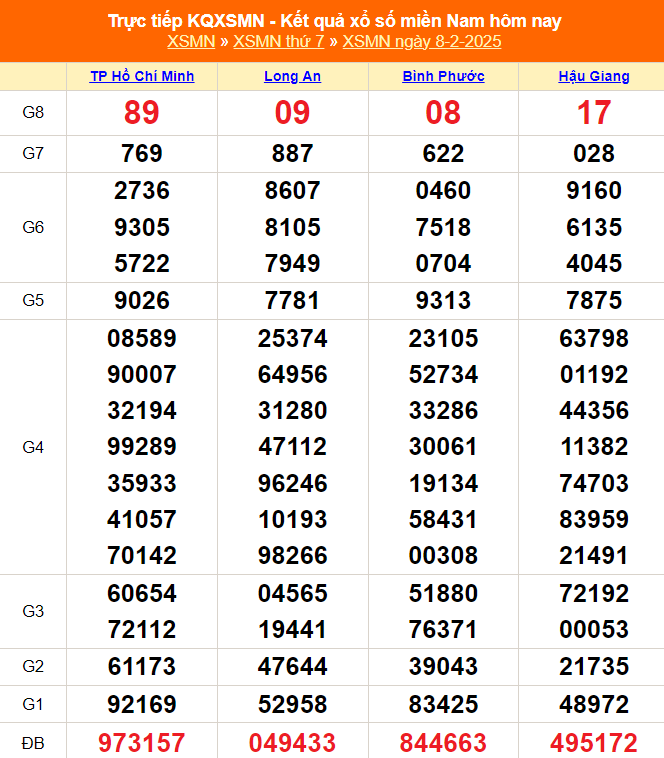Image resolution: width=664 pixels, height=758 pixels.
Task: Open TP Hồ Chí Minh province link
Action: point(142,76)
